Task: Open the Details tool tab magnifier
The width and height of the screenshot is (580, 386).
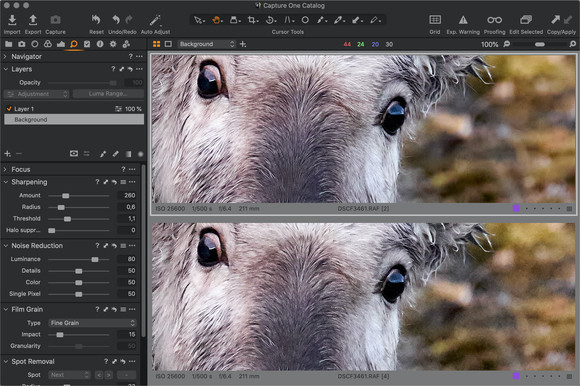Action: click(x=74, y=44)
